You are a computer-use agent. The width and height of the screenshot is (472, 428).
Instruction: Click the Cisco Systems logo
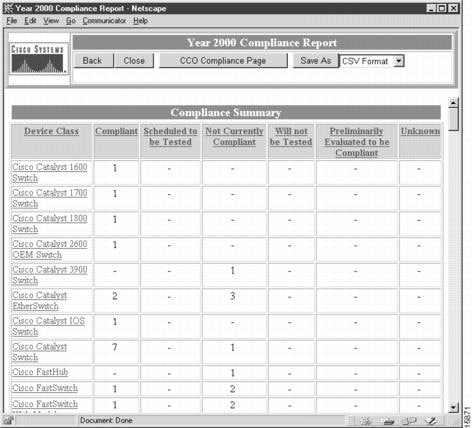point(39,59)
